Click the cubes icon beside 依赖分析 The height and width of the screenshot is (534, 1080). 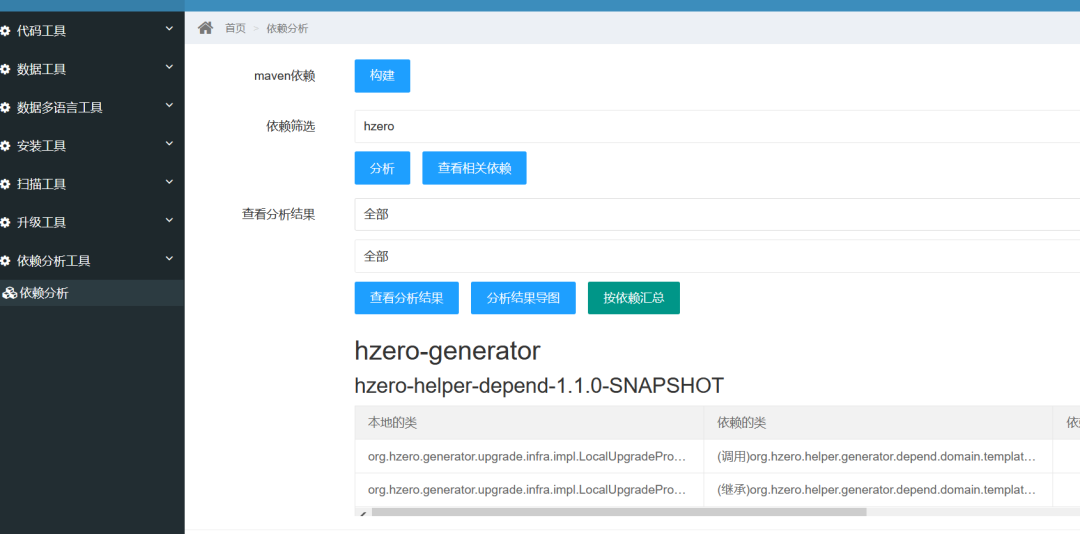pos(9,293)
